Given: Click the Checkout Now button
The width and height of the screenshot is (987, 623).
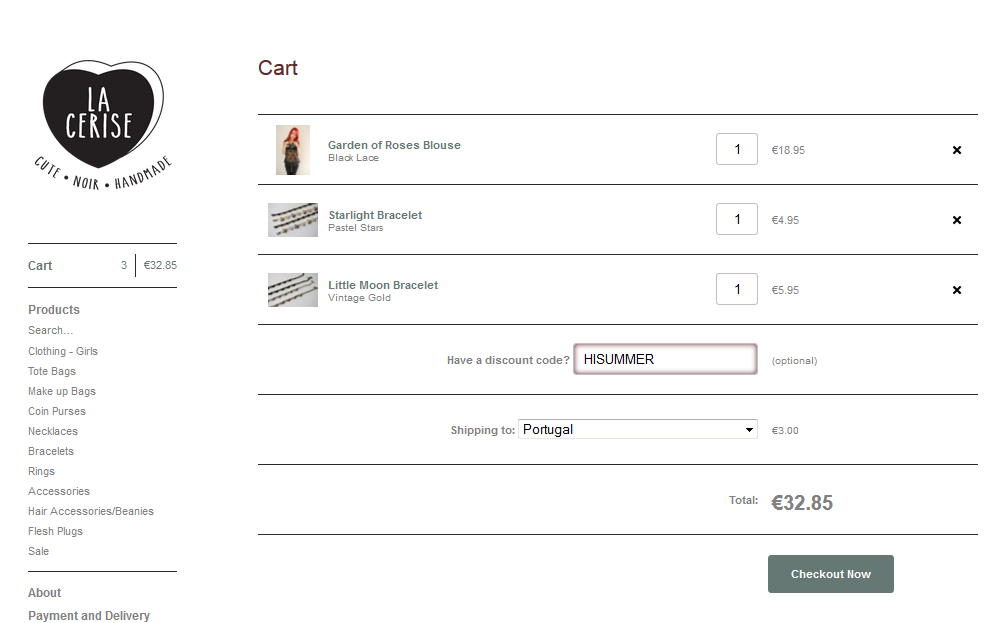Looking at the screenshot, I should point(830,574).
